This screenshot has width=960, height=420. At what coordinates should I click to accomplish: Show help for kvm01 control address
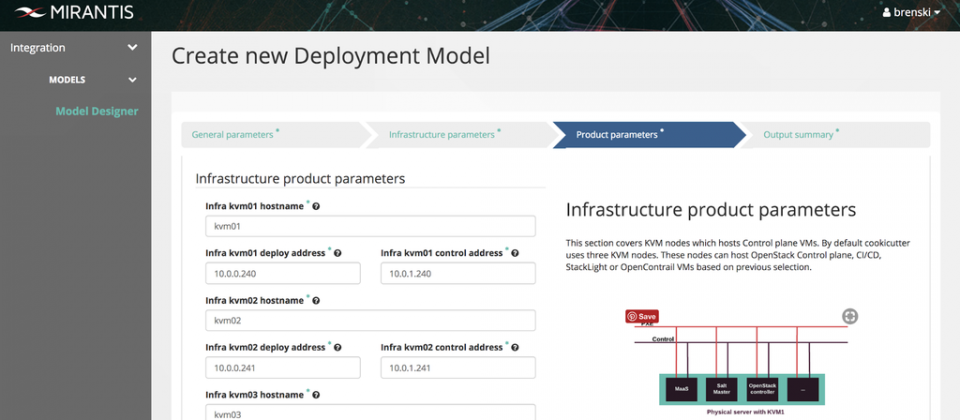coord(515,253)
